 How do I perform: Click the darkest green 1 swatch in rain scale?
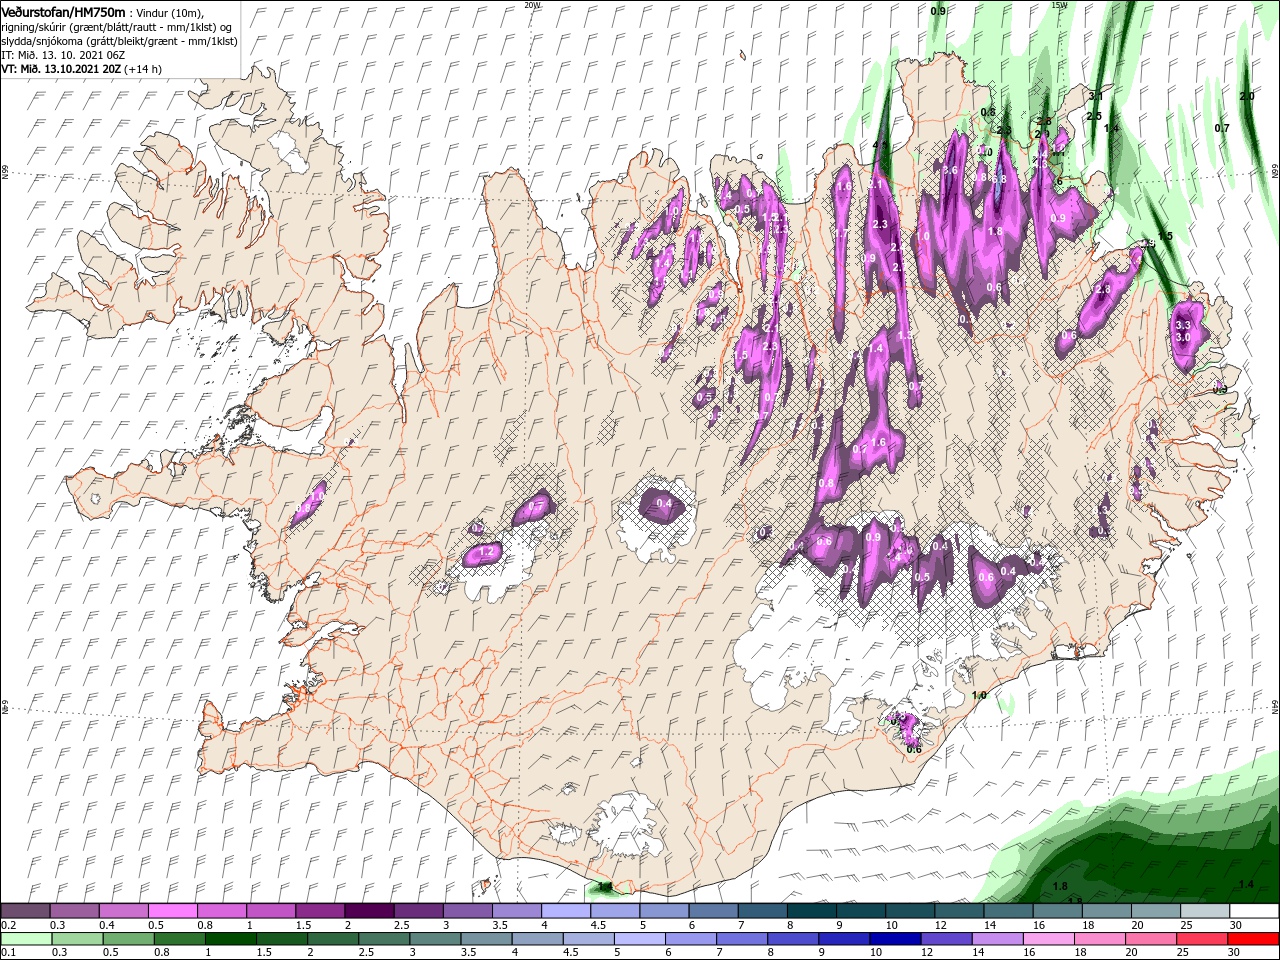(230, 939)
